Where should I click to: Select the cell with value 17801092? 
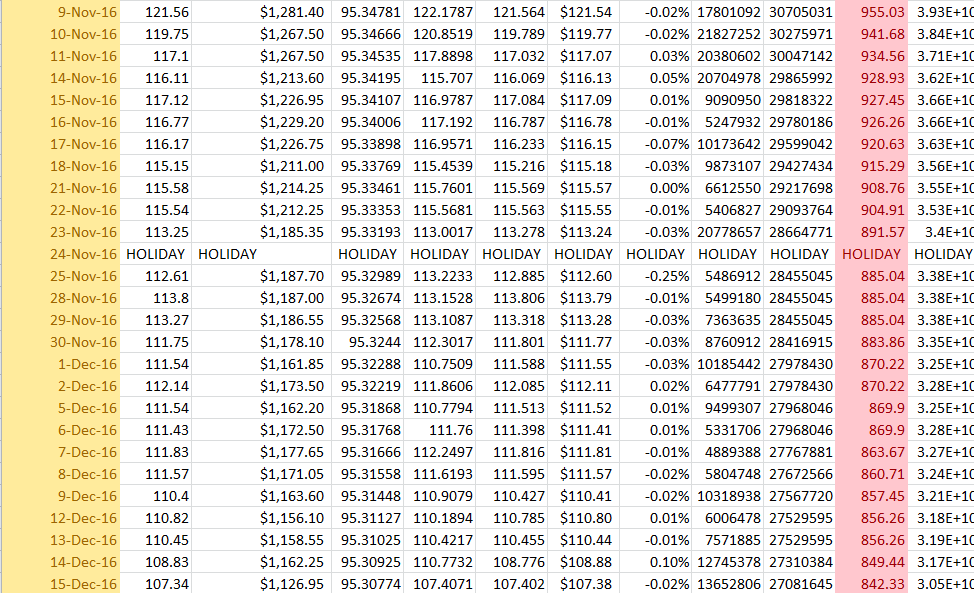(x=727, y=12)
